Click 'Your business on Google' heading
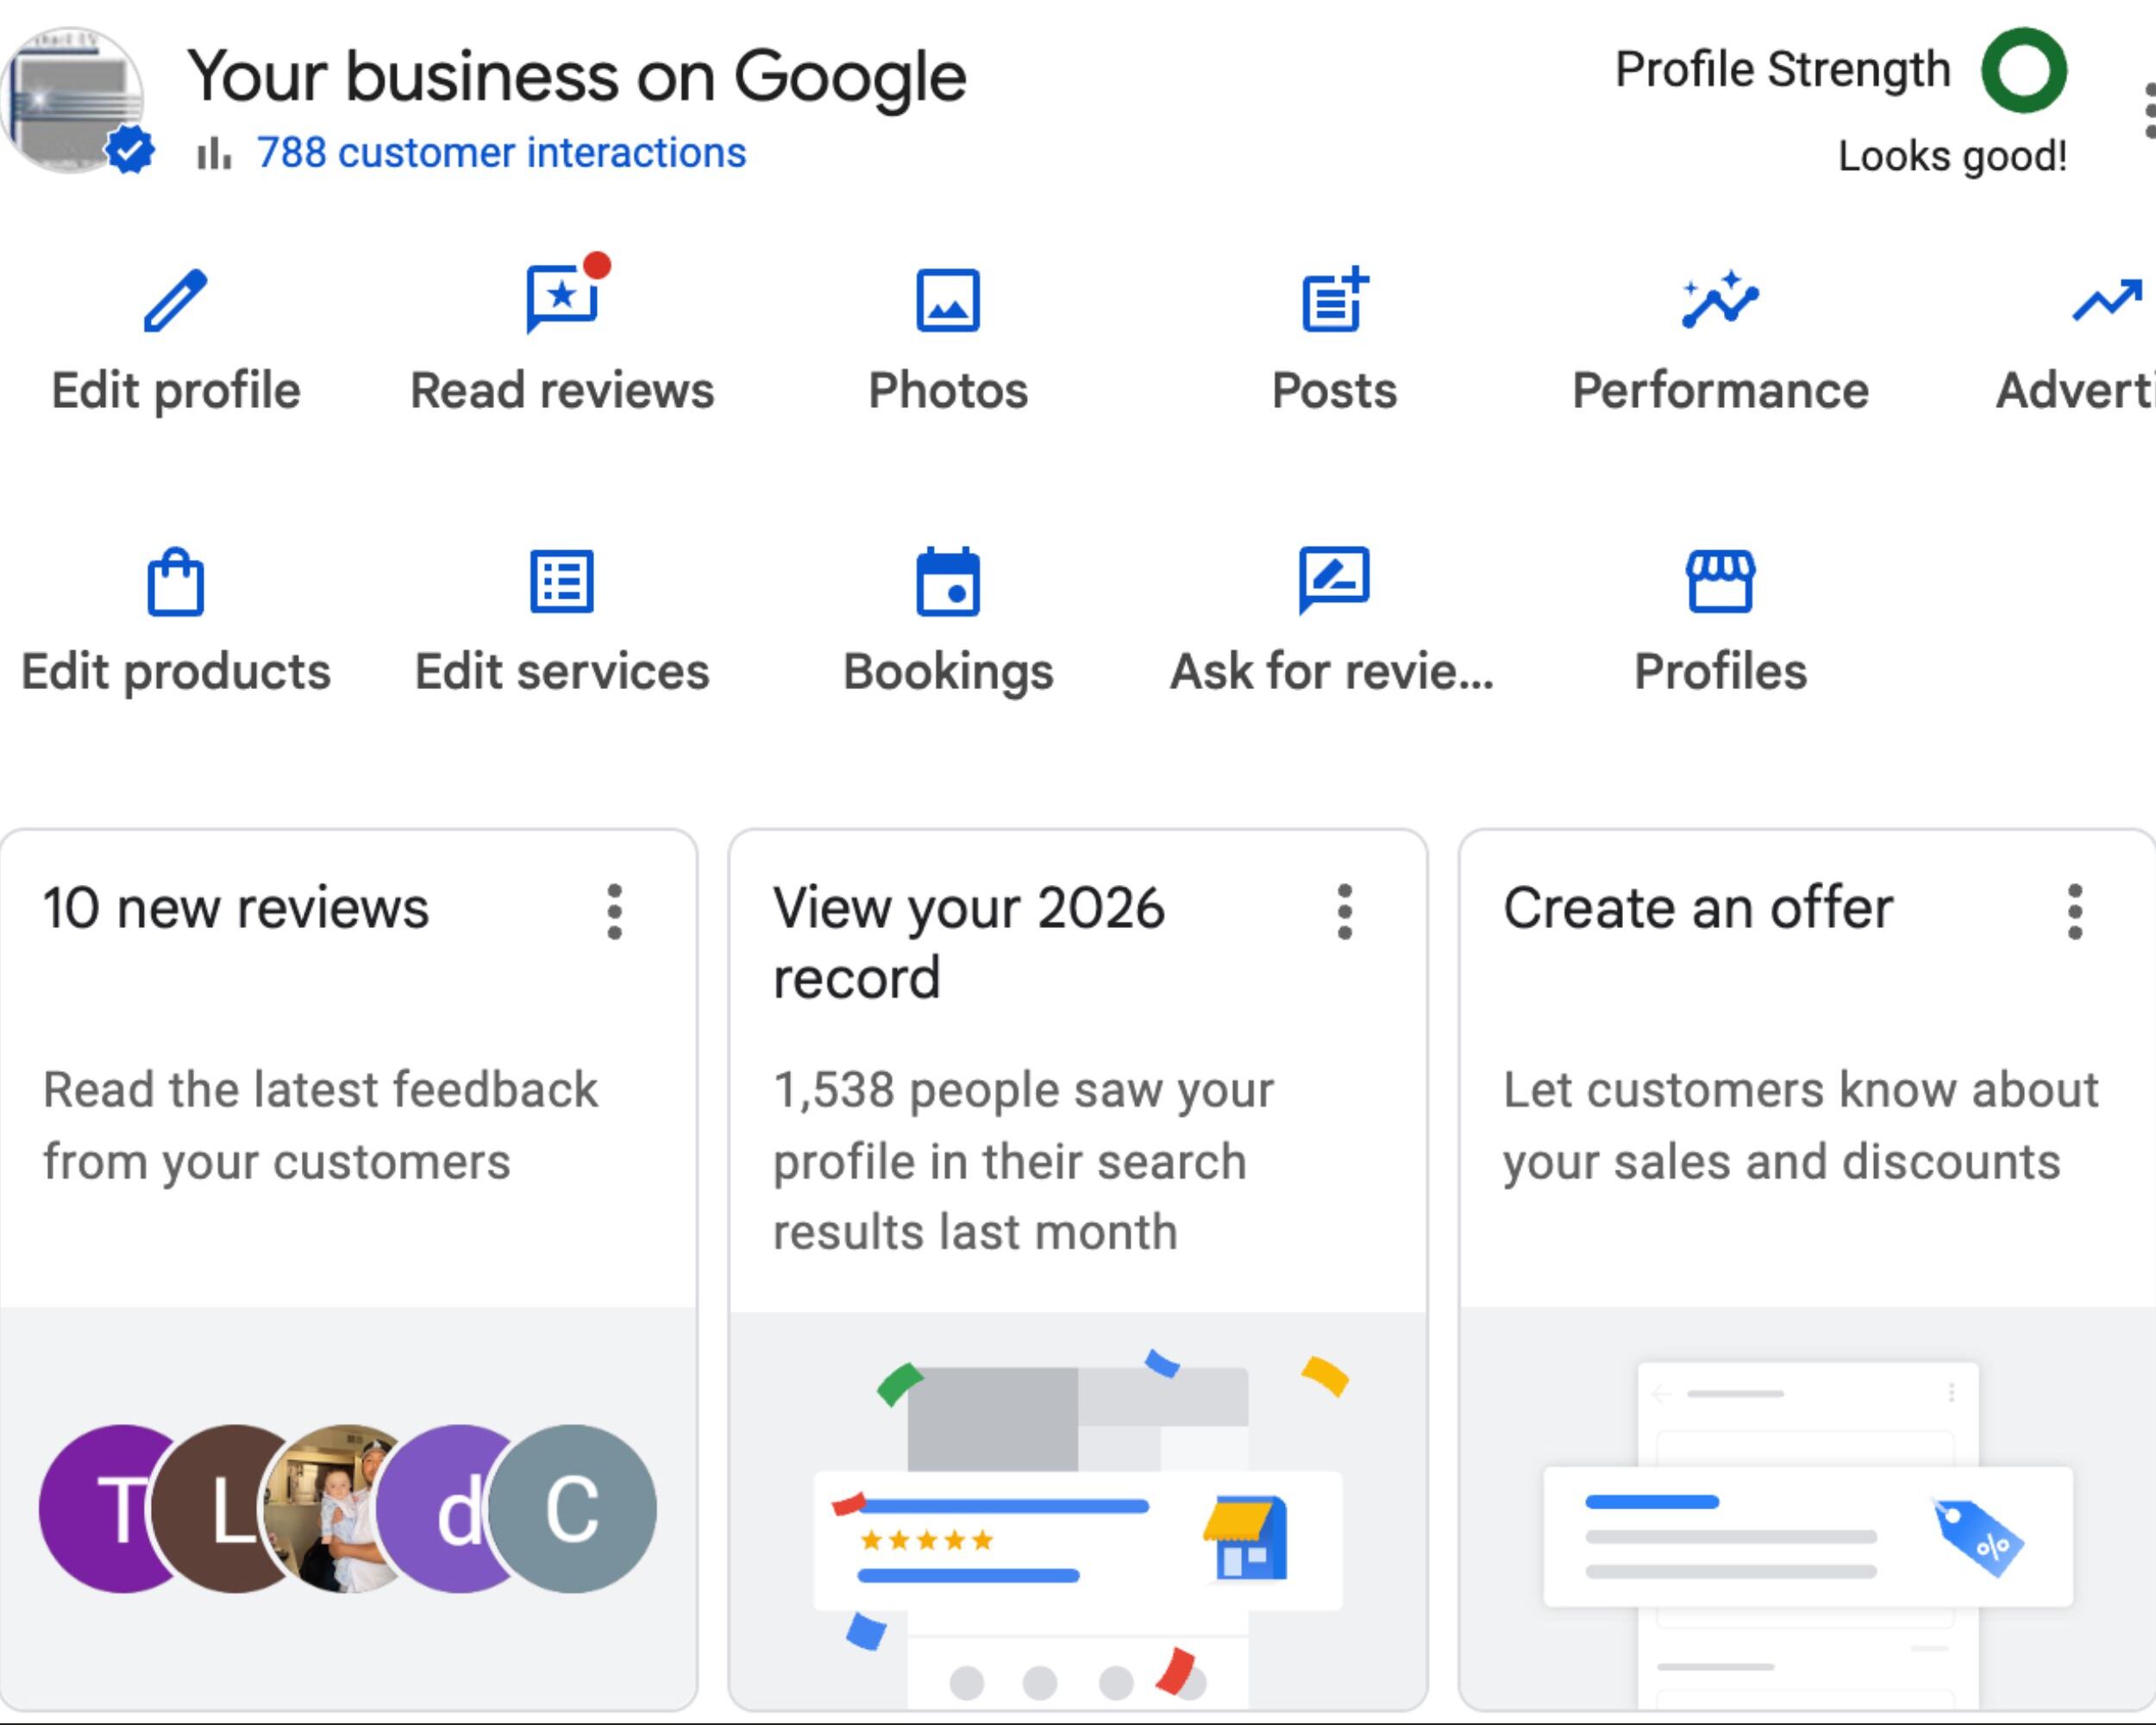The width and height of the screenshot is (2156, 1725). coord(577,77)
